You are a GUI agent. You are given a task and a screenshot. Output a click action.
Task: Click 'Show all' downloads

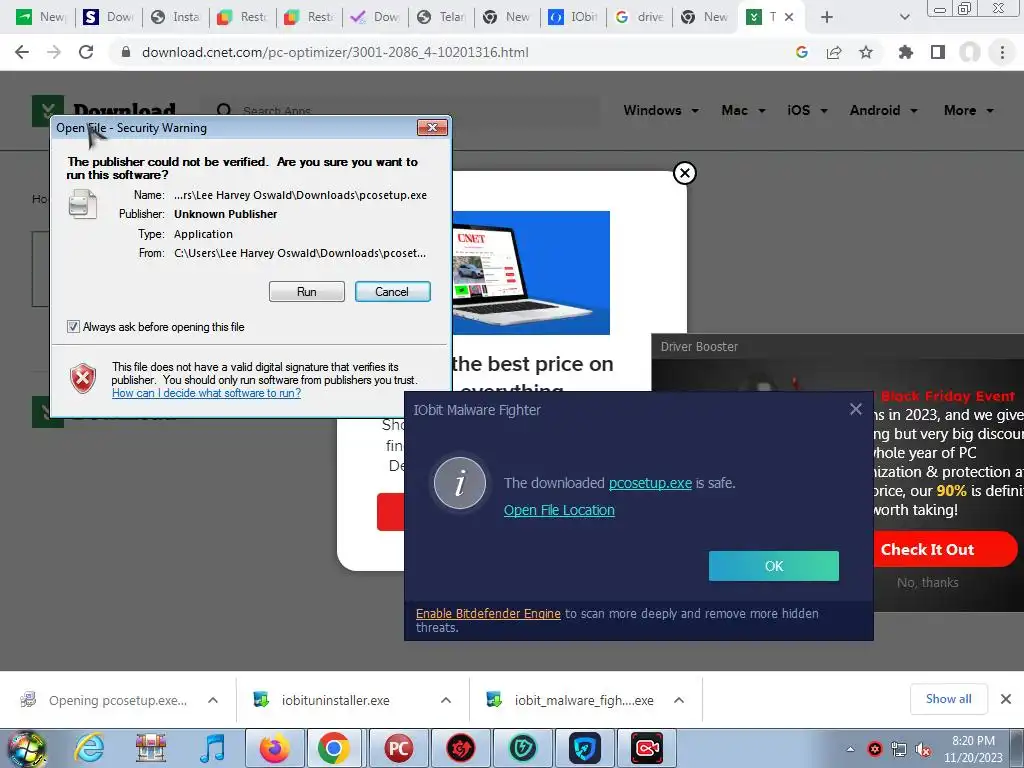click(x=948, y=699)
